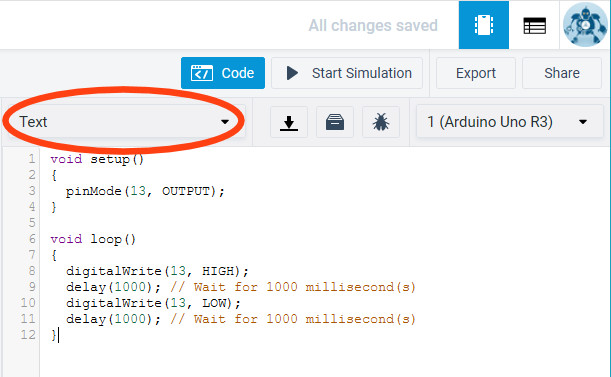The width and height of the screenshot is (611, 377).
Task: Click the play triangle in Start Simulation
Action: (x=292, y=73)
